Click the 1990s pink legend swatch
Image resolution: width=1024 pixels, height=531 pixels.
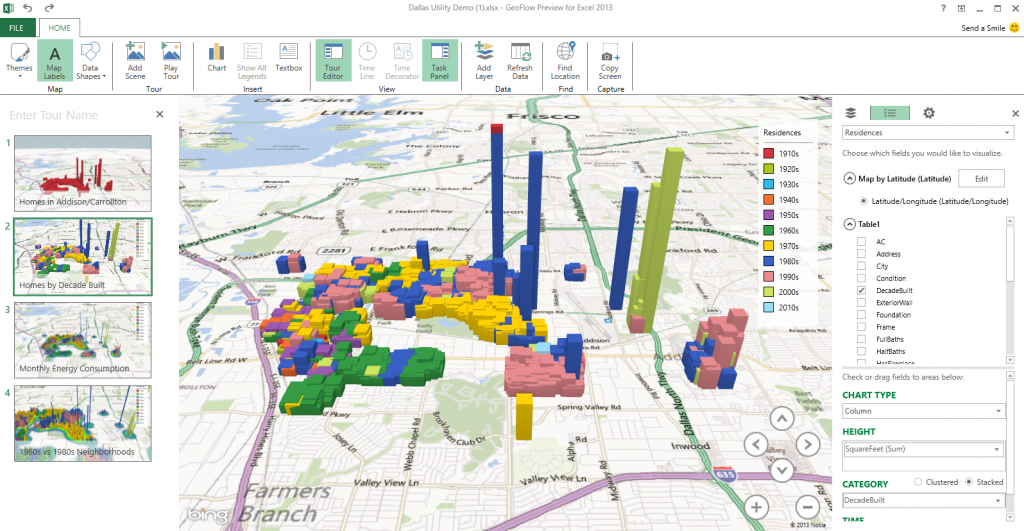(769, 276)
